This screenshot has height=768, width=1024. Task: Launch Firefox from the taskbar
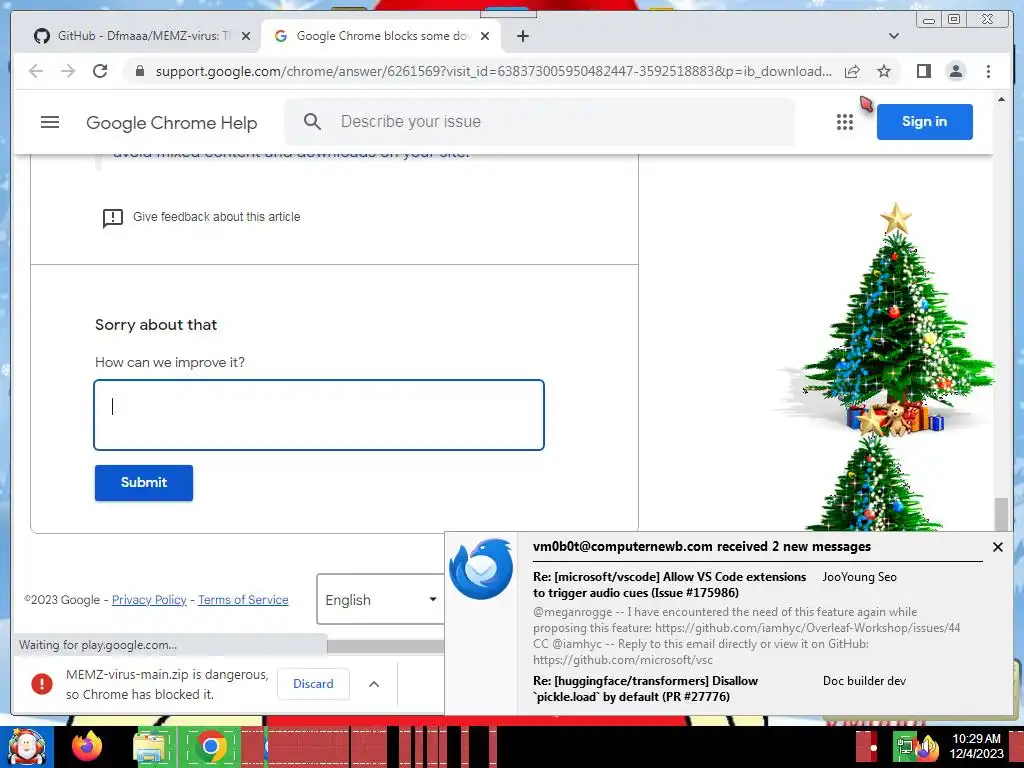87,746
